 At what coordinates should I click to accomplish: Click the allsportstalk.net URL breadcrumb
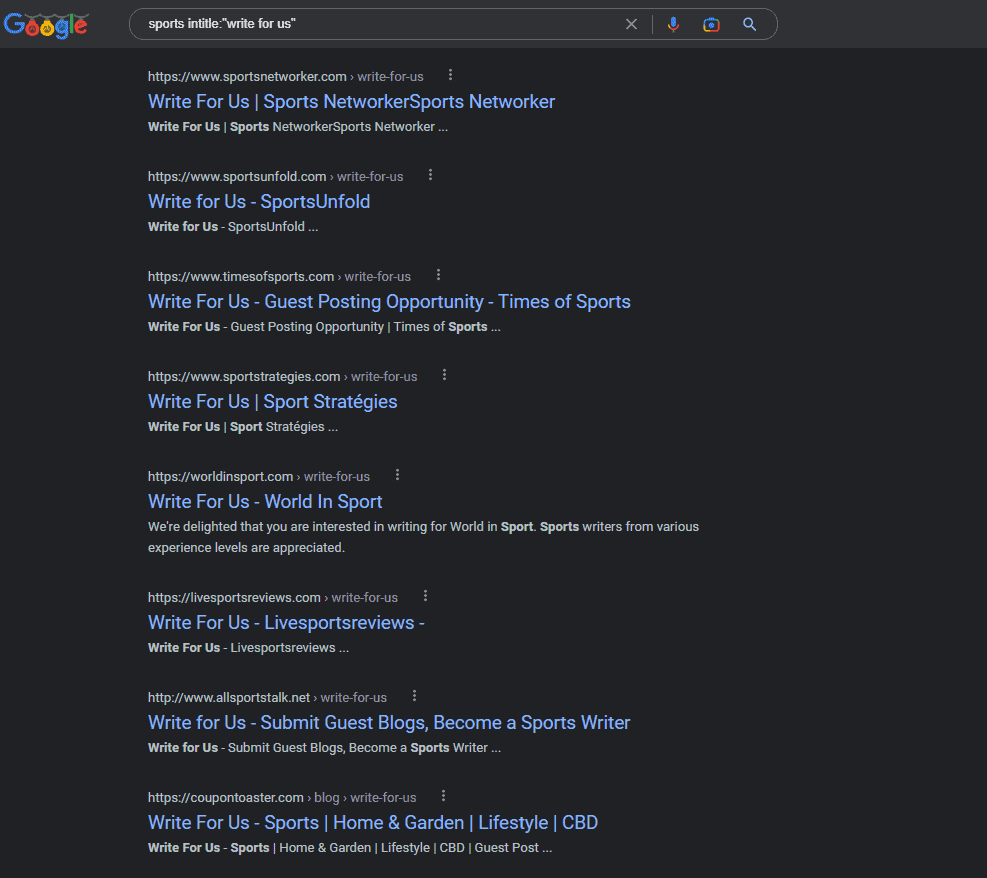pos(268,698)
